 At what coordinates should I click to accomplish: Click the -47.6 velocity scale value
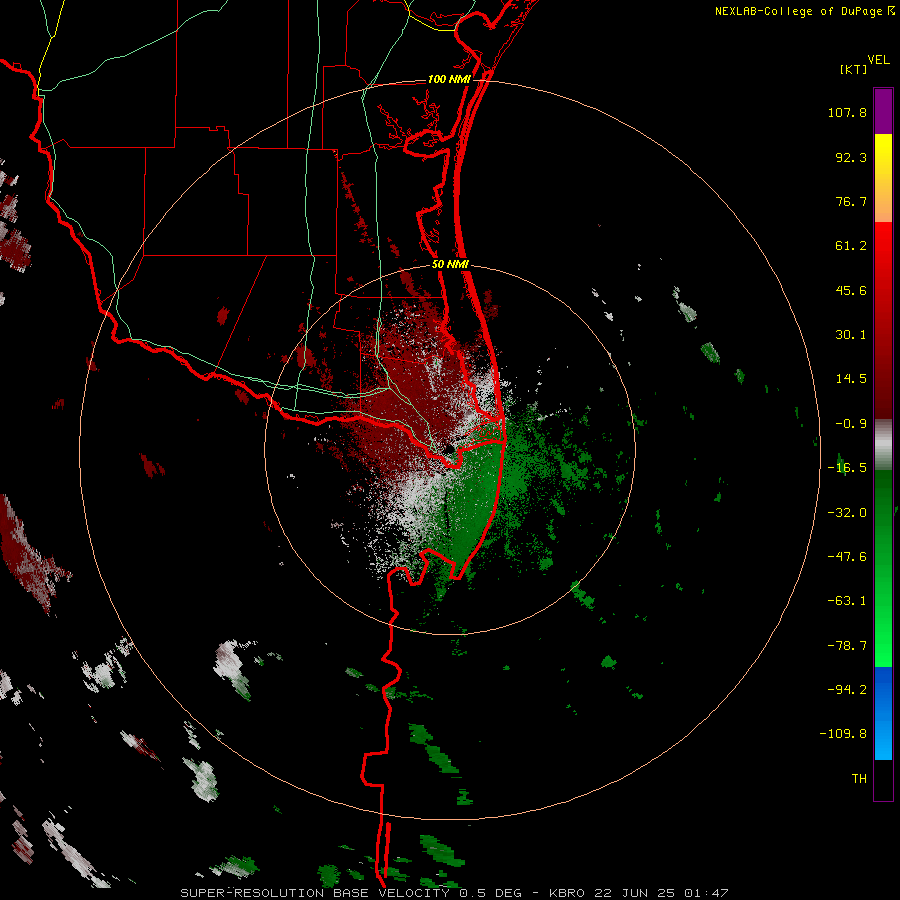tap(847, 557)
